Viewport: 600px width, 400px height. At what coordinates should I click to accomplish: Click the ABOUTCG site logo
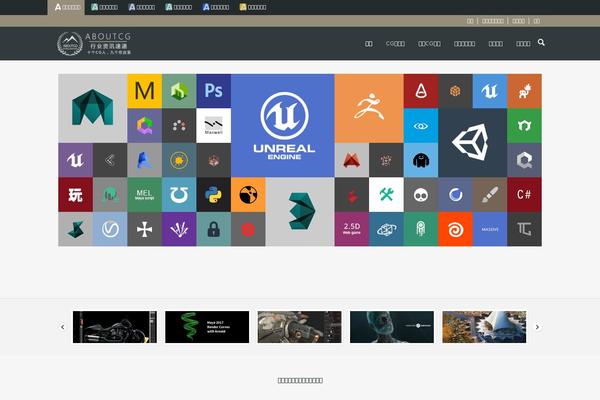click(x=94, y=43)
